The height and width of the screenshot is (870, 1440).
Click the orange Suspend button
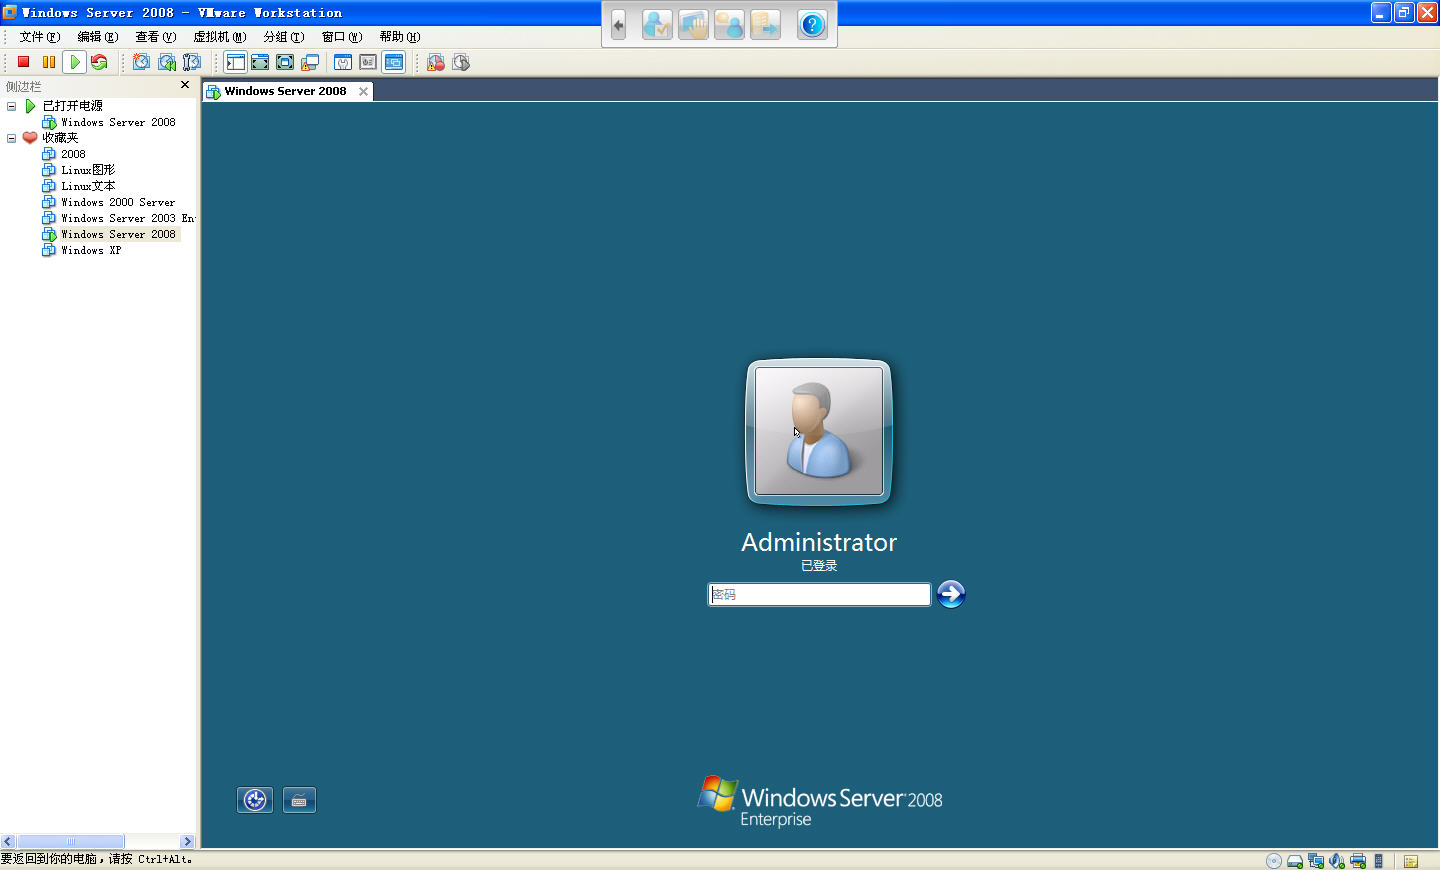(49, 62)
